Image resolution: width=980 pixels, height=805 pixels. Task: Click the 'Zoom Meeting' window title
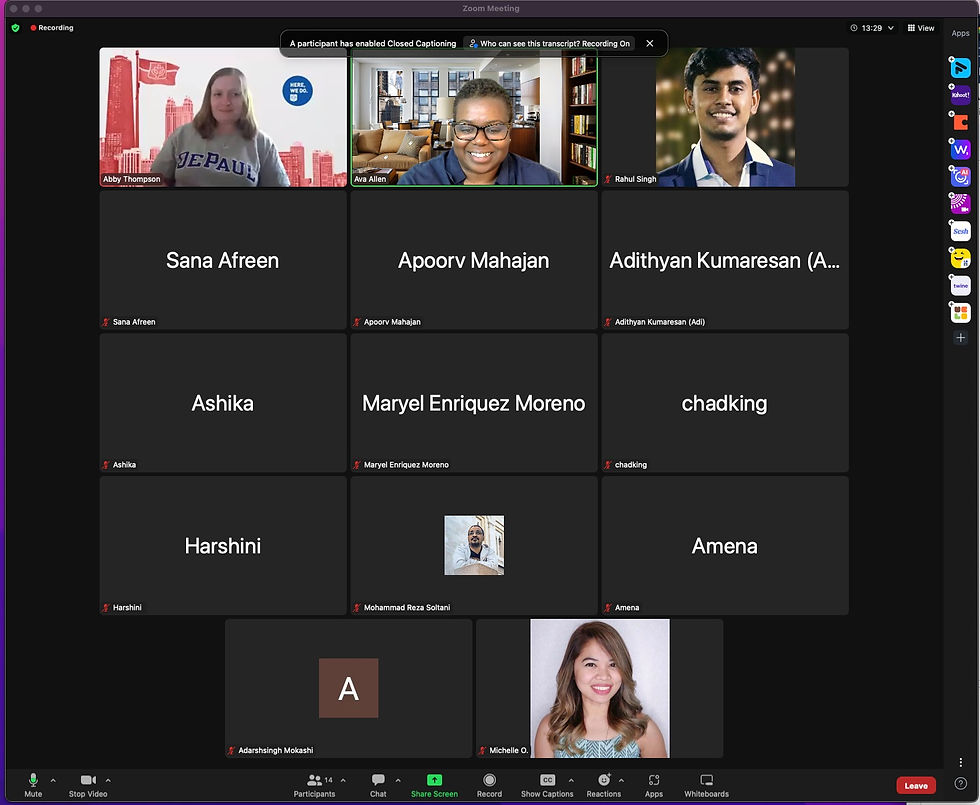(491, 8)
